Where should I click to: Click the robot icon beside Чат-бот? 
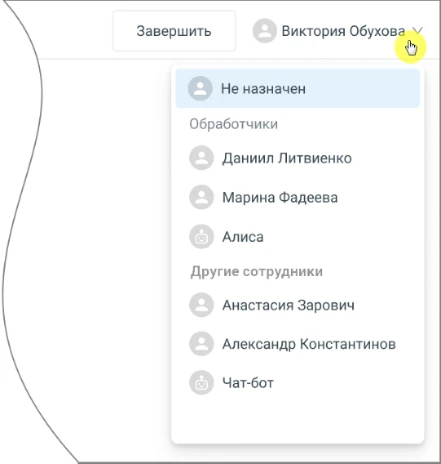pyautogui.click(x=201, y=382)
